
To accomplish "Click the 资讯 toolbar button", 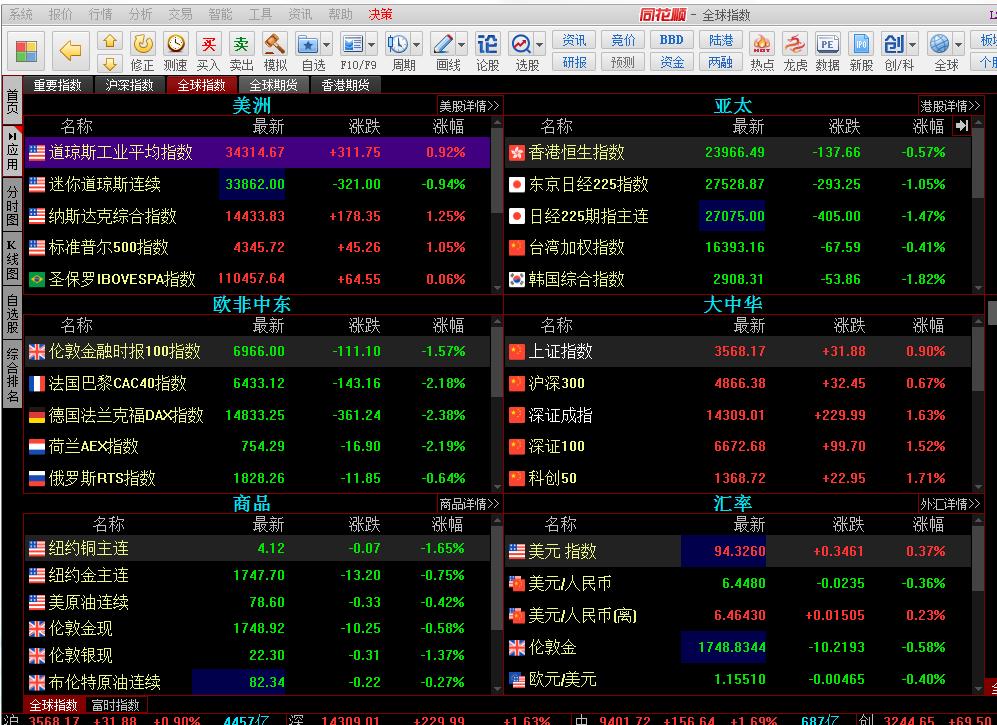I will click(574, 40).
